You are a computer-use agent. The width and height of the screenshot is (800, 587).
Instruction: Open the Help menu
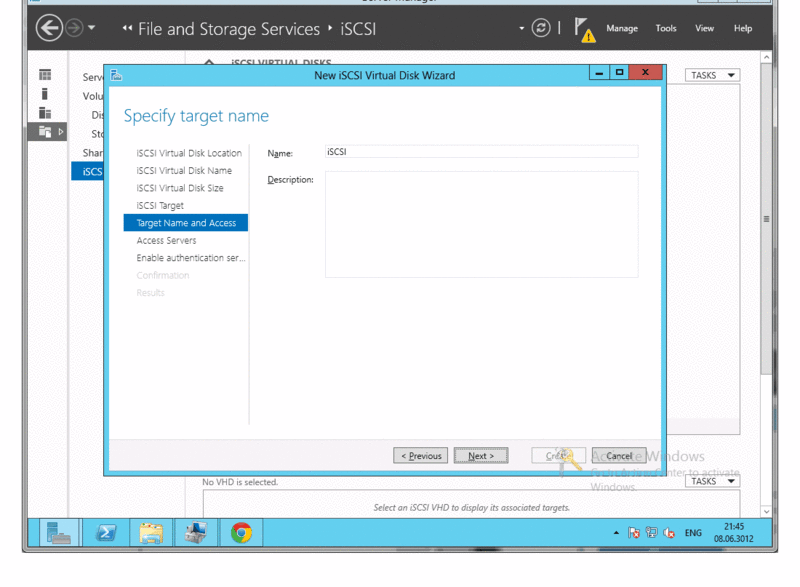pyautogui.click(x=743, y=29)
